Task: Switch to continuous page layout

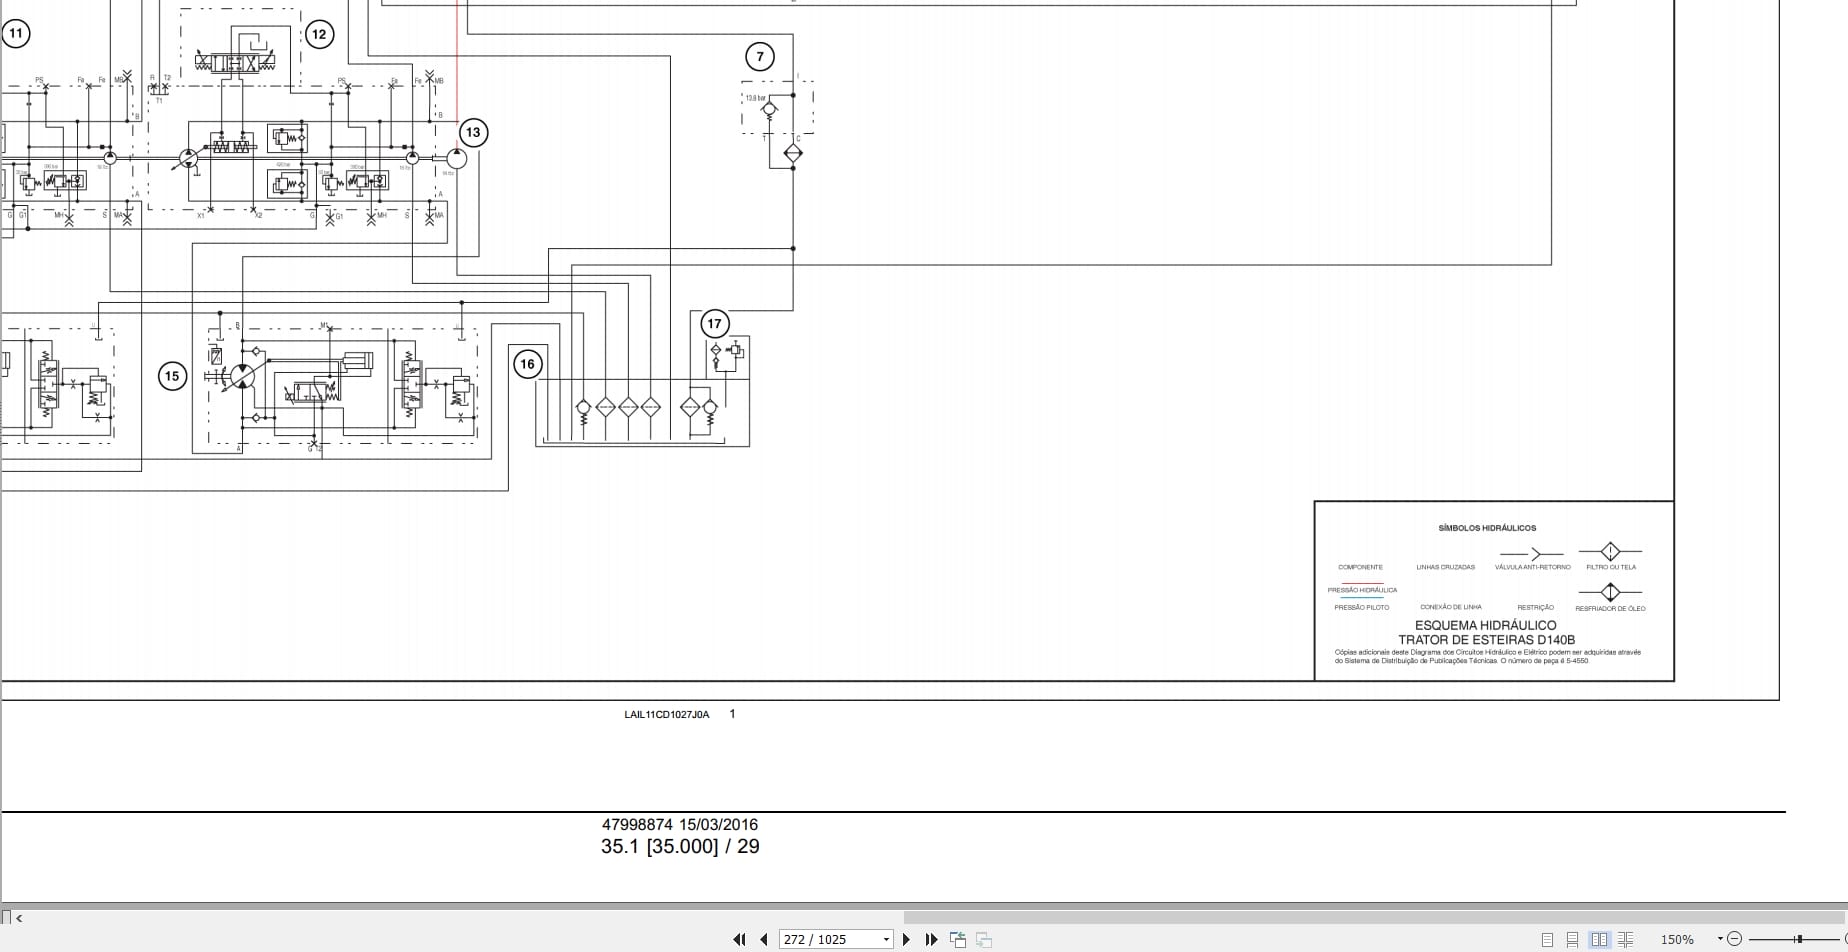Action: (1573, 939)
